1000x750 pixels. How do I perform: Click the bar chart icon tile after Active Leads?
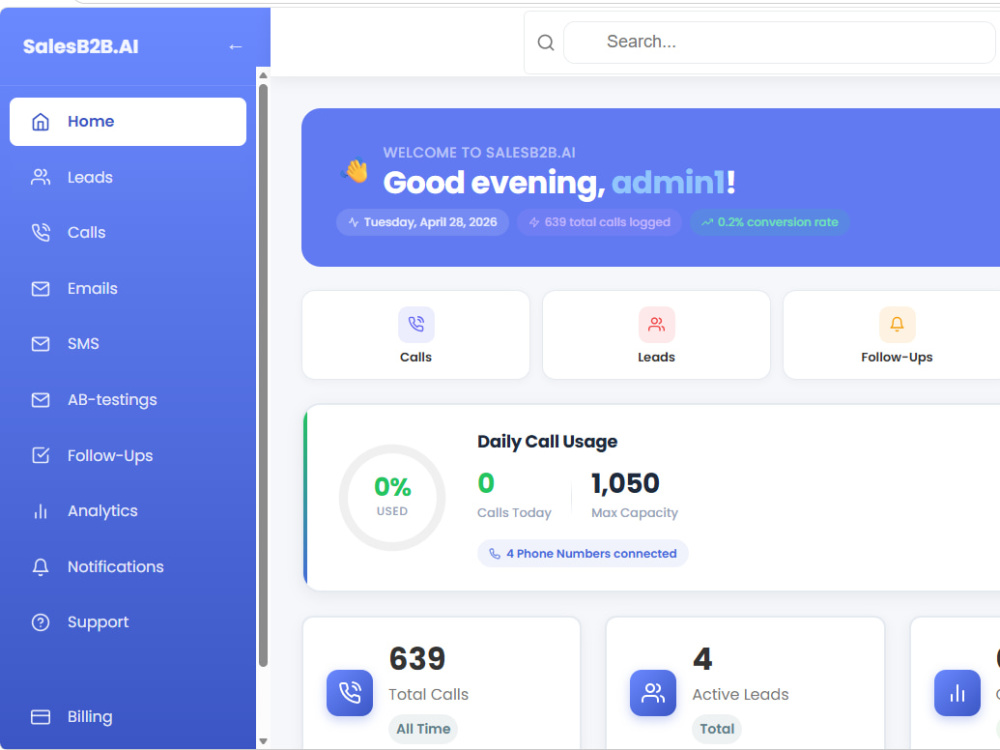tap(957, 693)
